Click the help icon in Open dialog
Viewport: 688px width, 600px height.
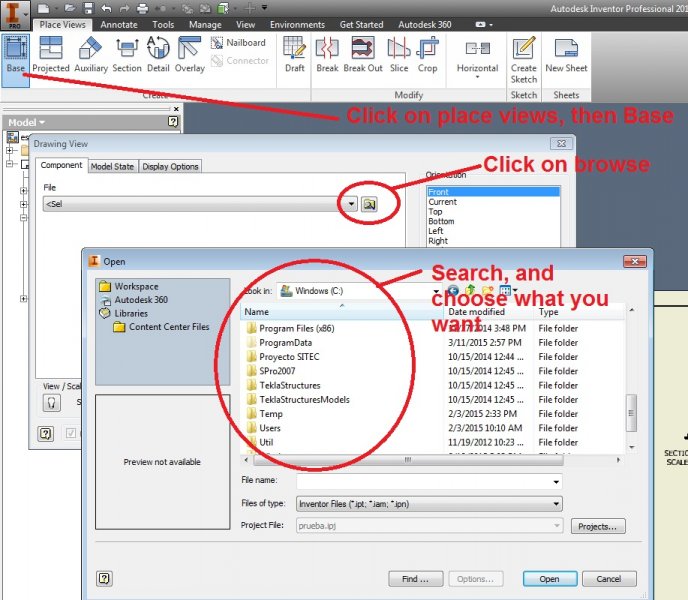[x=104, y=578]
